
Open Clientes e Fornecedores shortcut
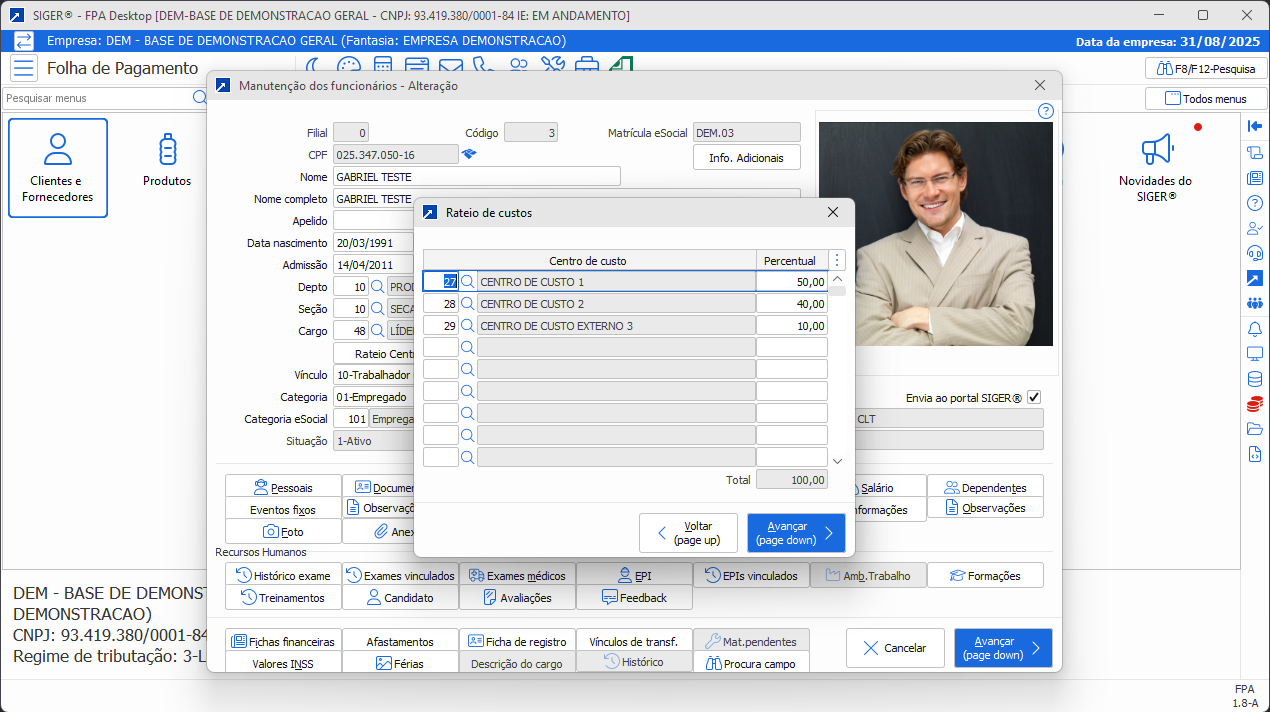(58, 168)
